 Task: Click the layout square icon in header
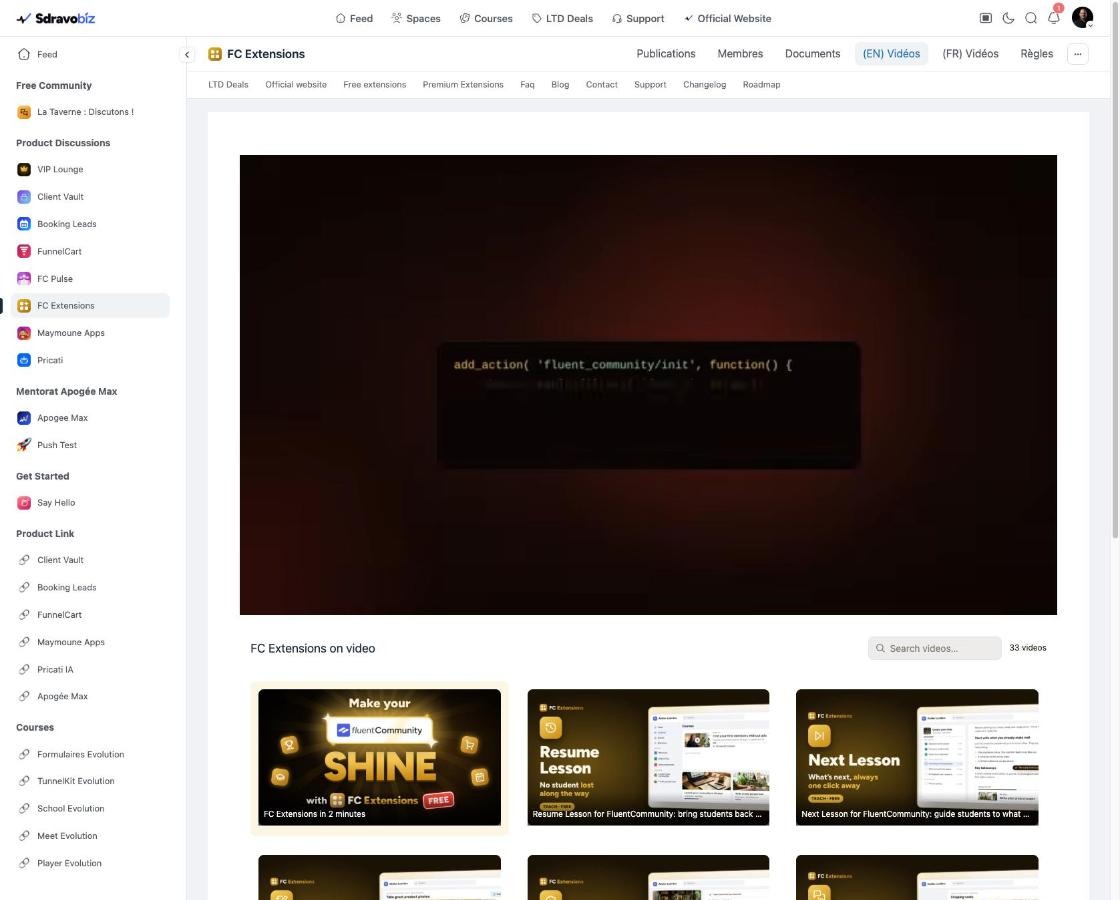986,18
